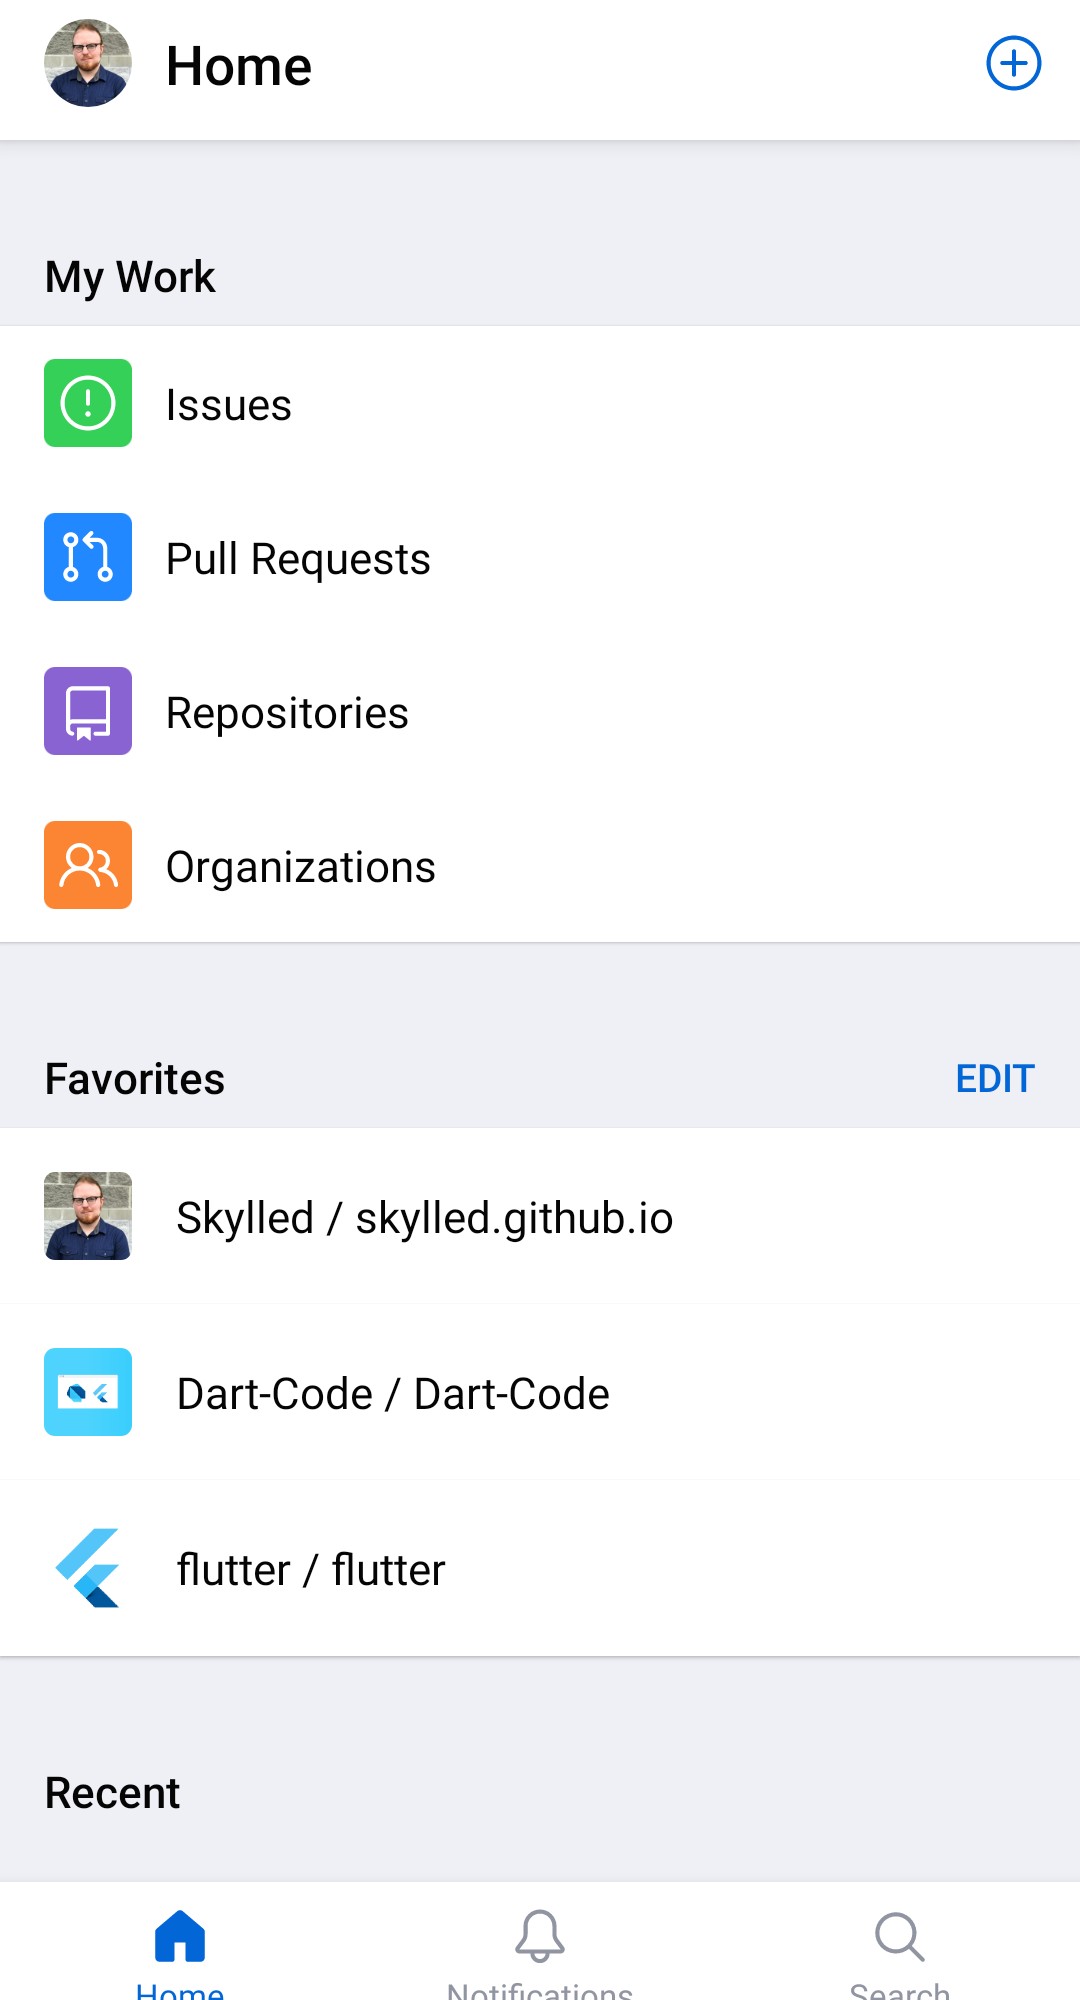Open flutter / flutter repository
1080x2000 pixels.
click(x=310, y=1570)
